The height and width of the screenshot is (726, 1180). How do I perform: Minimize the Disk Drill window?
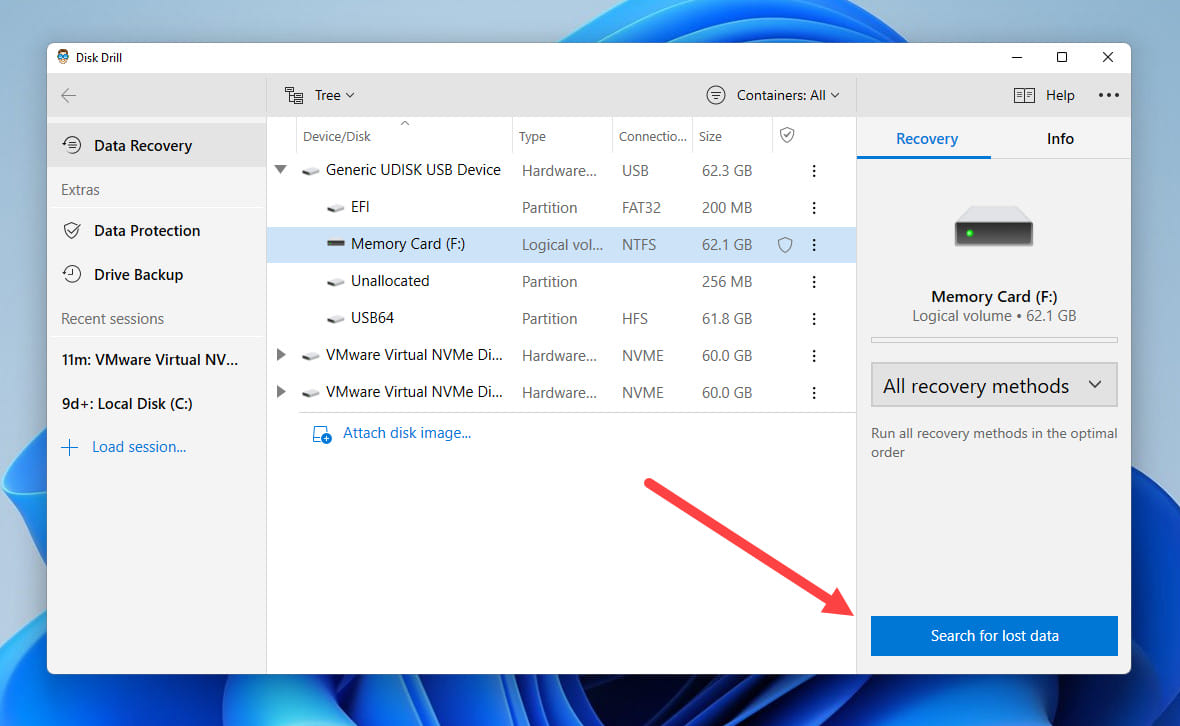[x=1017, y=57]
